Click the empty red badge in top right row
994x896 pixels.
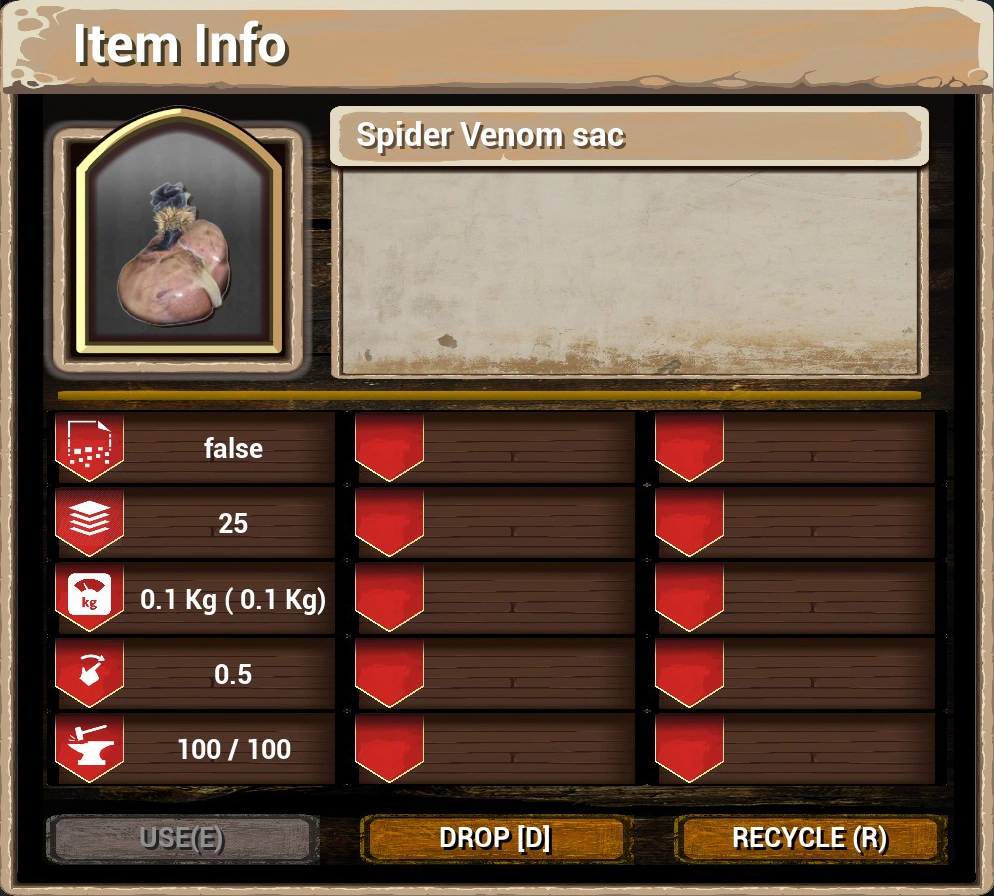(x=689, y=446)
